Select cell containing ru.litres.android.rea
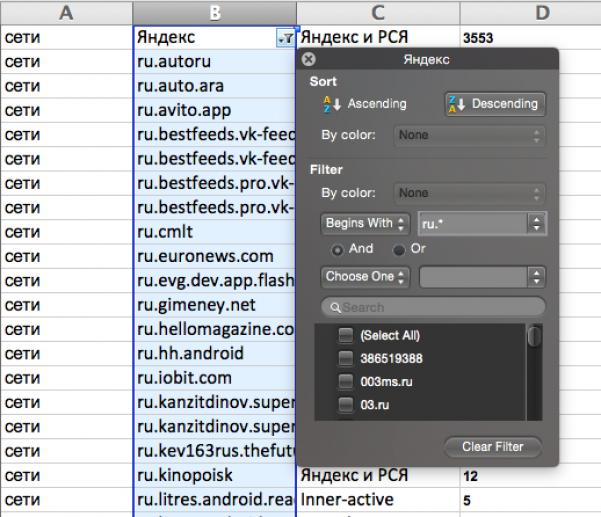This screenshot has width=601, height=517. pyautogui.click(x=215, y=499)
